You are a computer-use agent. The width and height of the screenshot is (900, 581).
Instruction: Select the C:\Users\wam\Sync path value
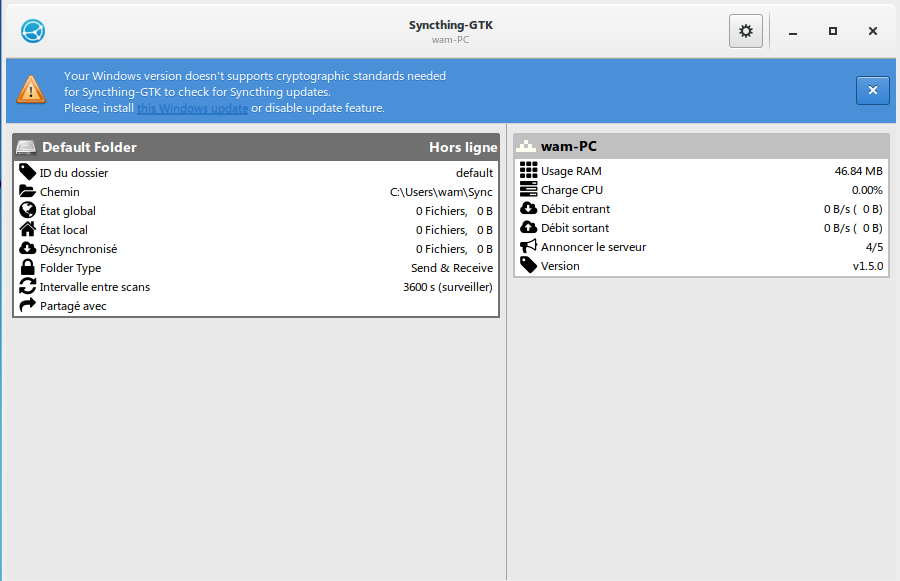coord(441,192)
